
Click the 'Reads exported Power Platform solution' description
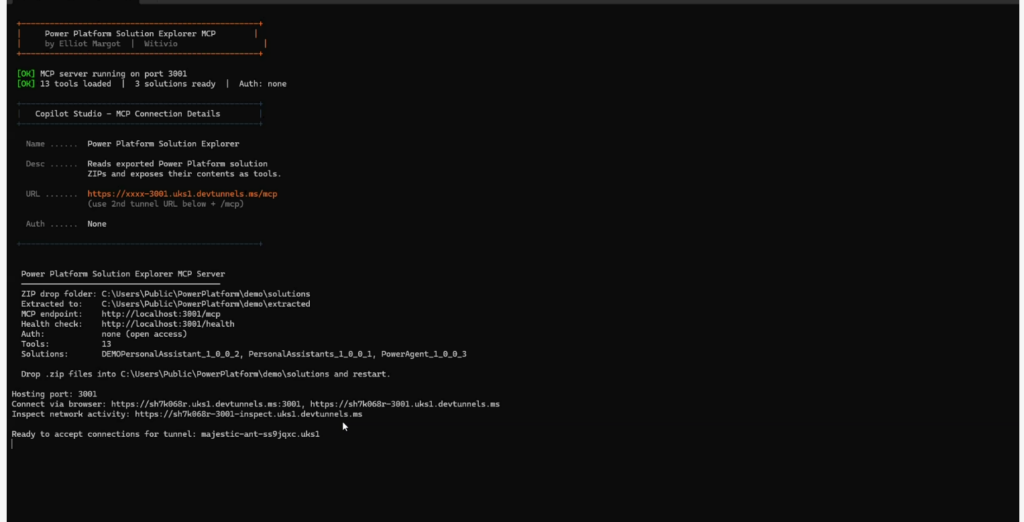[178, 164]
